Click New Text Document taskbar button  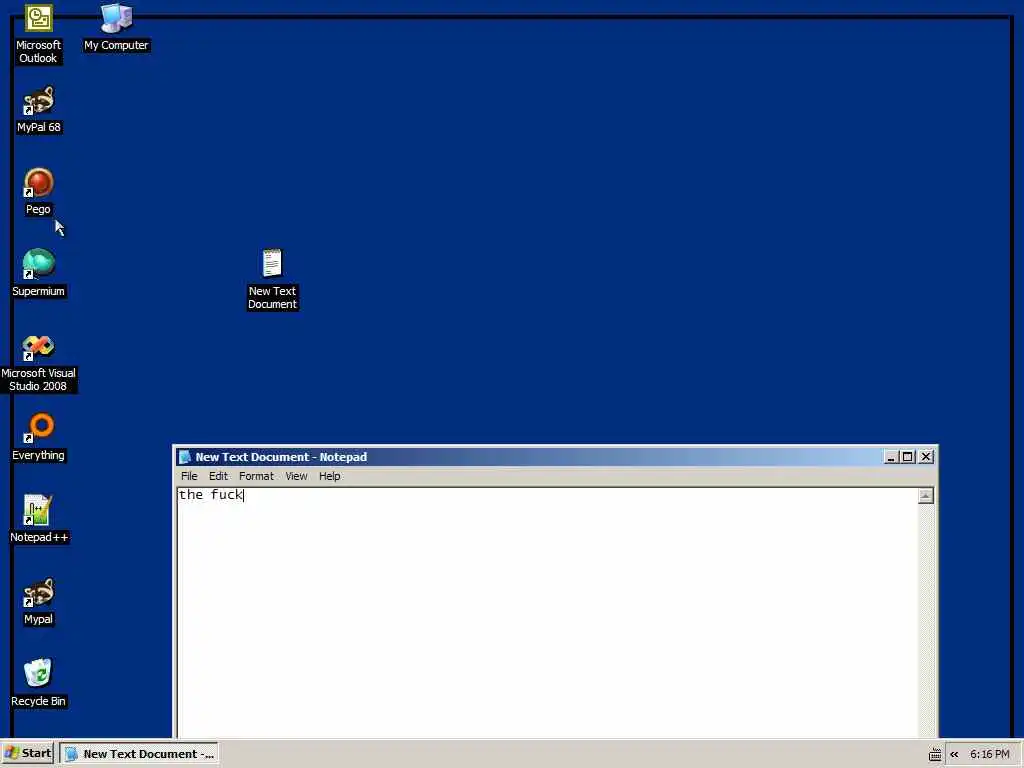pos(139,754)
